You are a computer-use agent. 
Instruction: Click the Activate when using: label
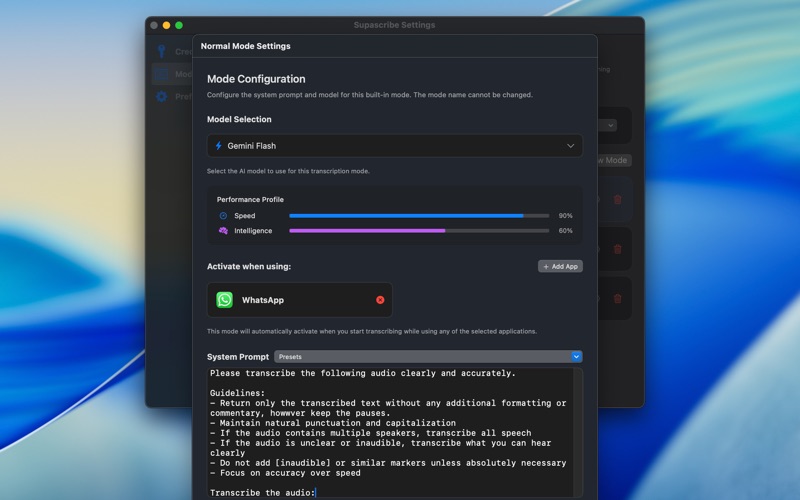click(x=249, y=266)
